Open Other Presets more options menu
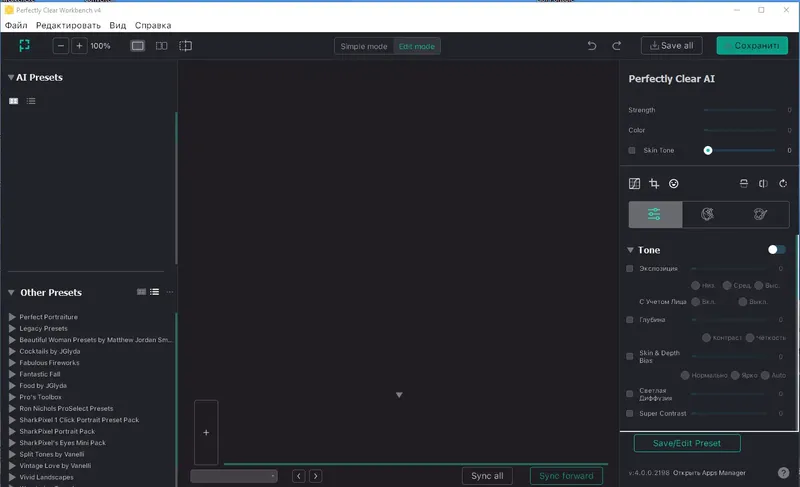800x487 pixels. tap(170, 292)
